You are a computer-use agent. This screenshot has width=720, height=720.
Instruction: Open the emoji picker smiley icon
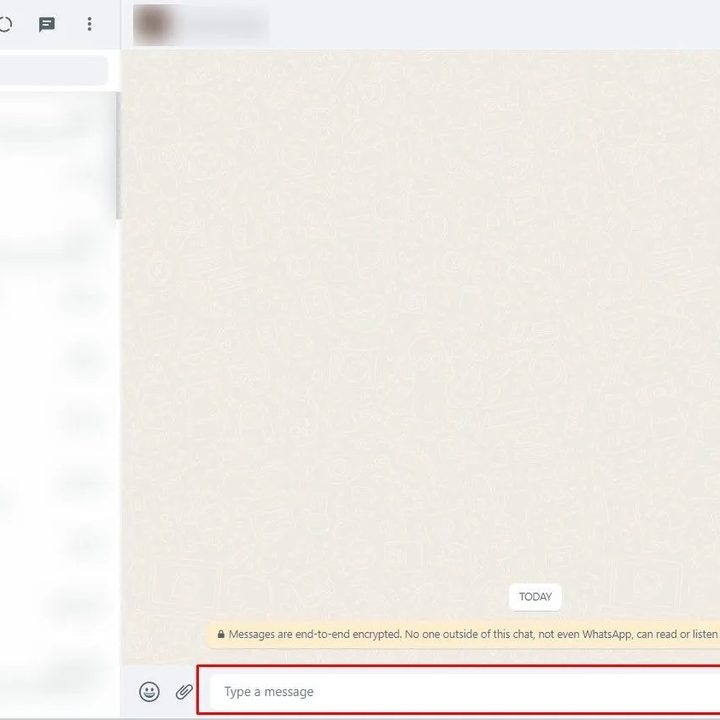[149, 691]
